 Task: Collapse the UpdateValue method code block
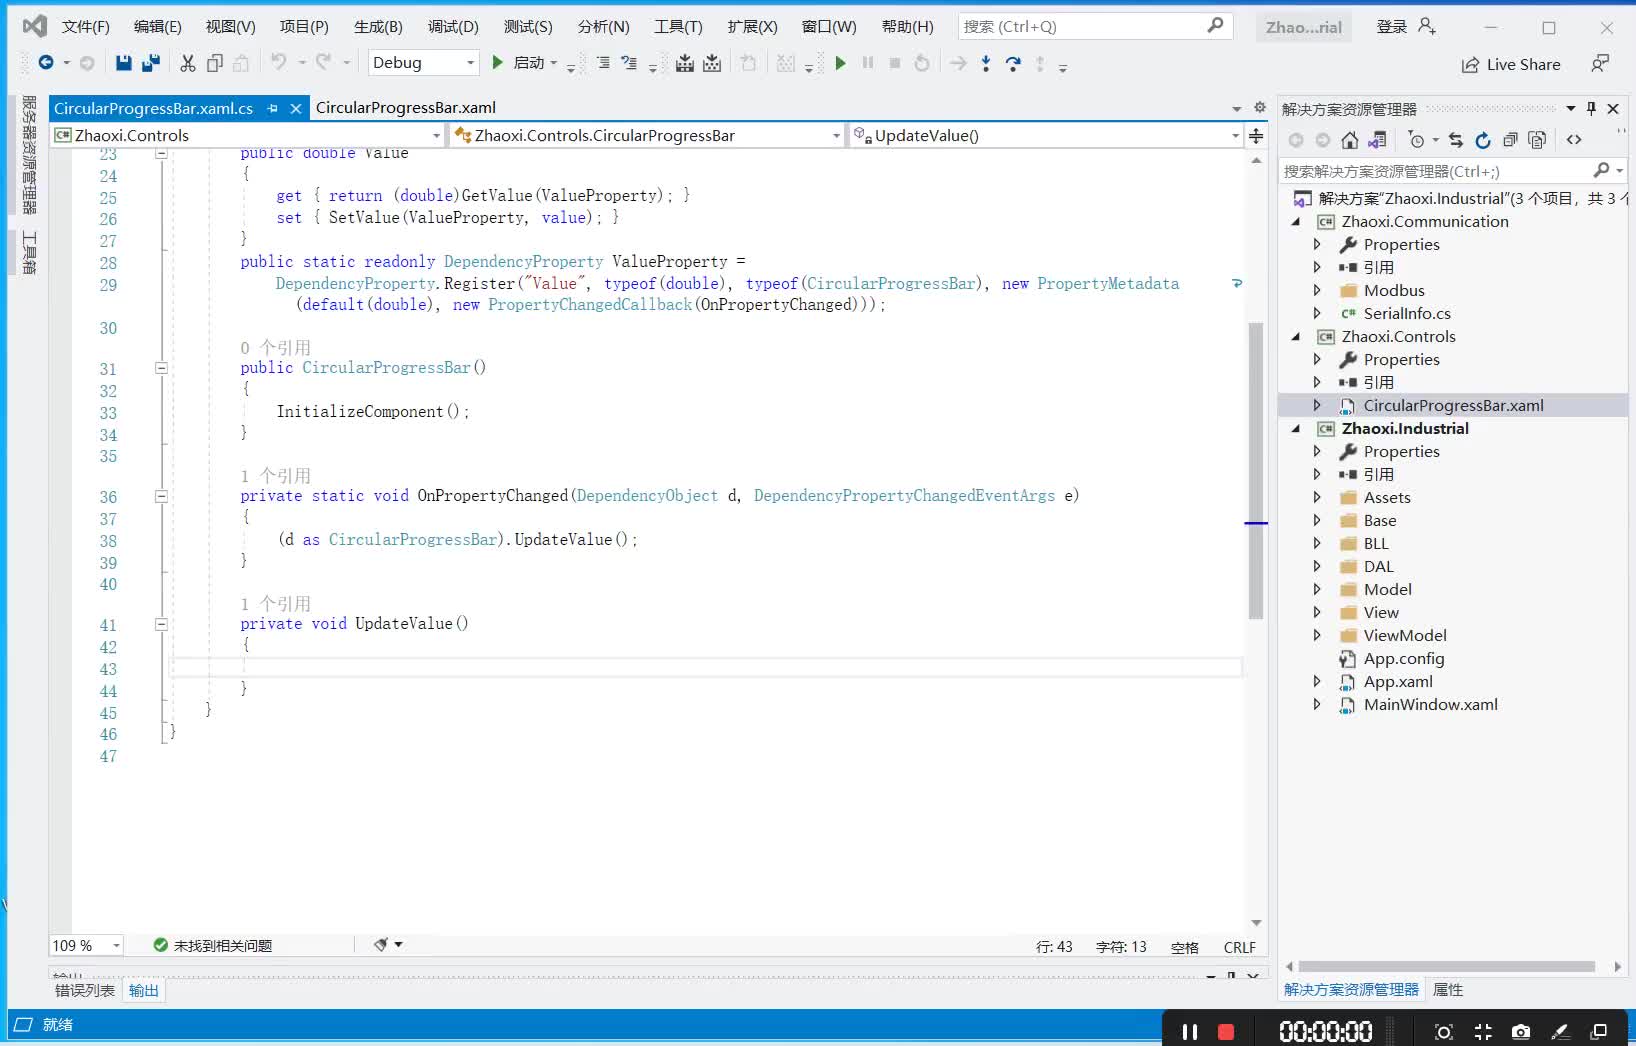coord(161,624)
